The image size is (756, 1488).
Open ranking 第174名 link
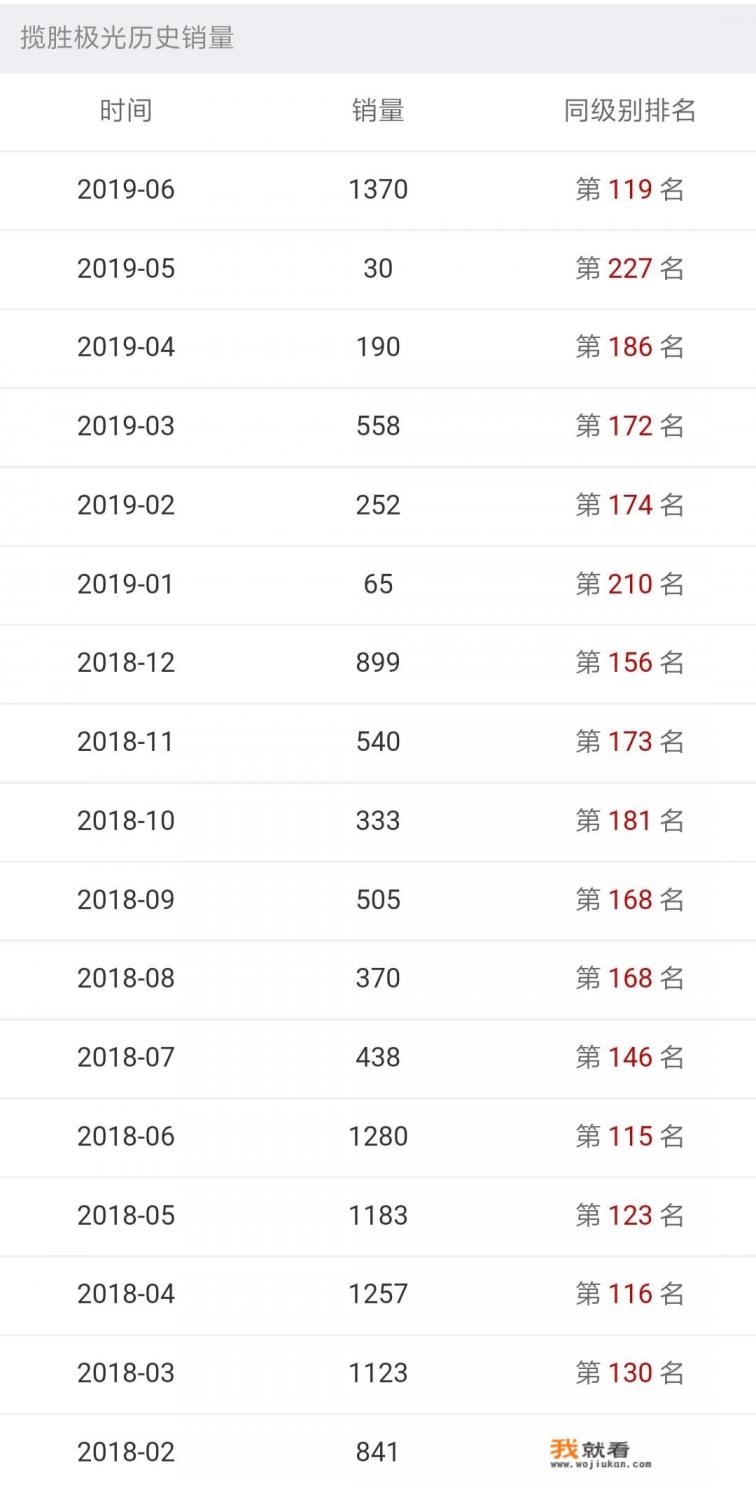(x=629, y=505)
